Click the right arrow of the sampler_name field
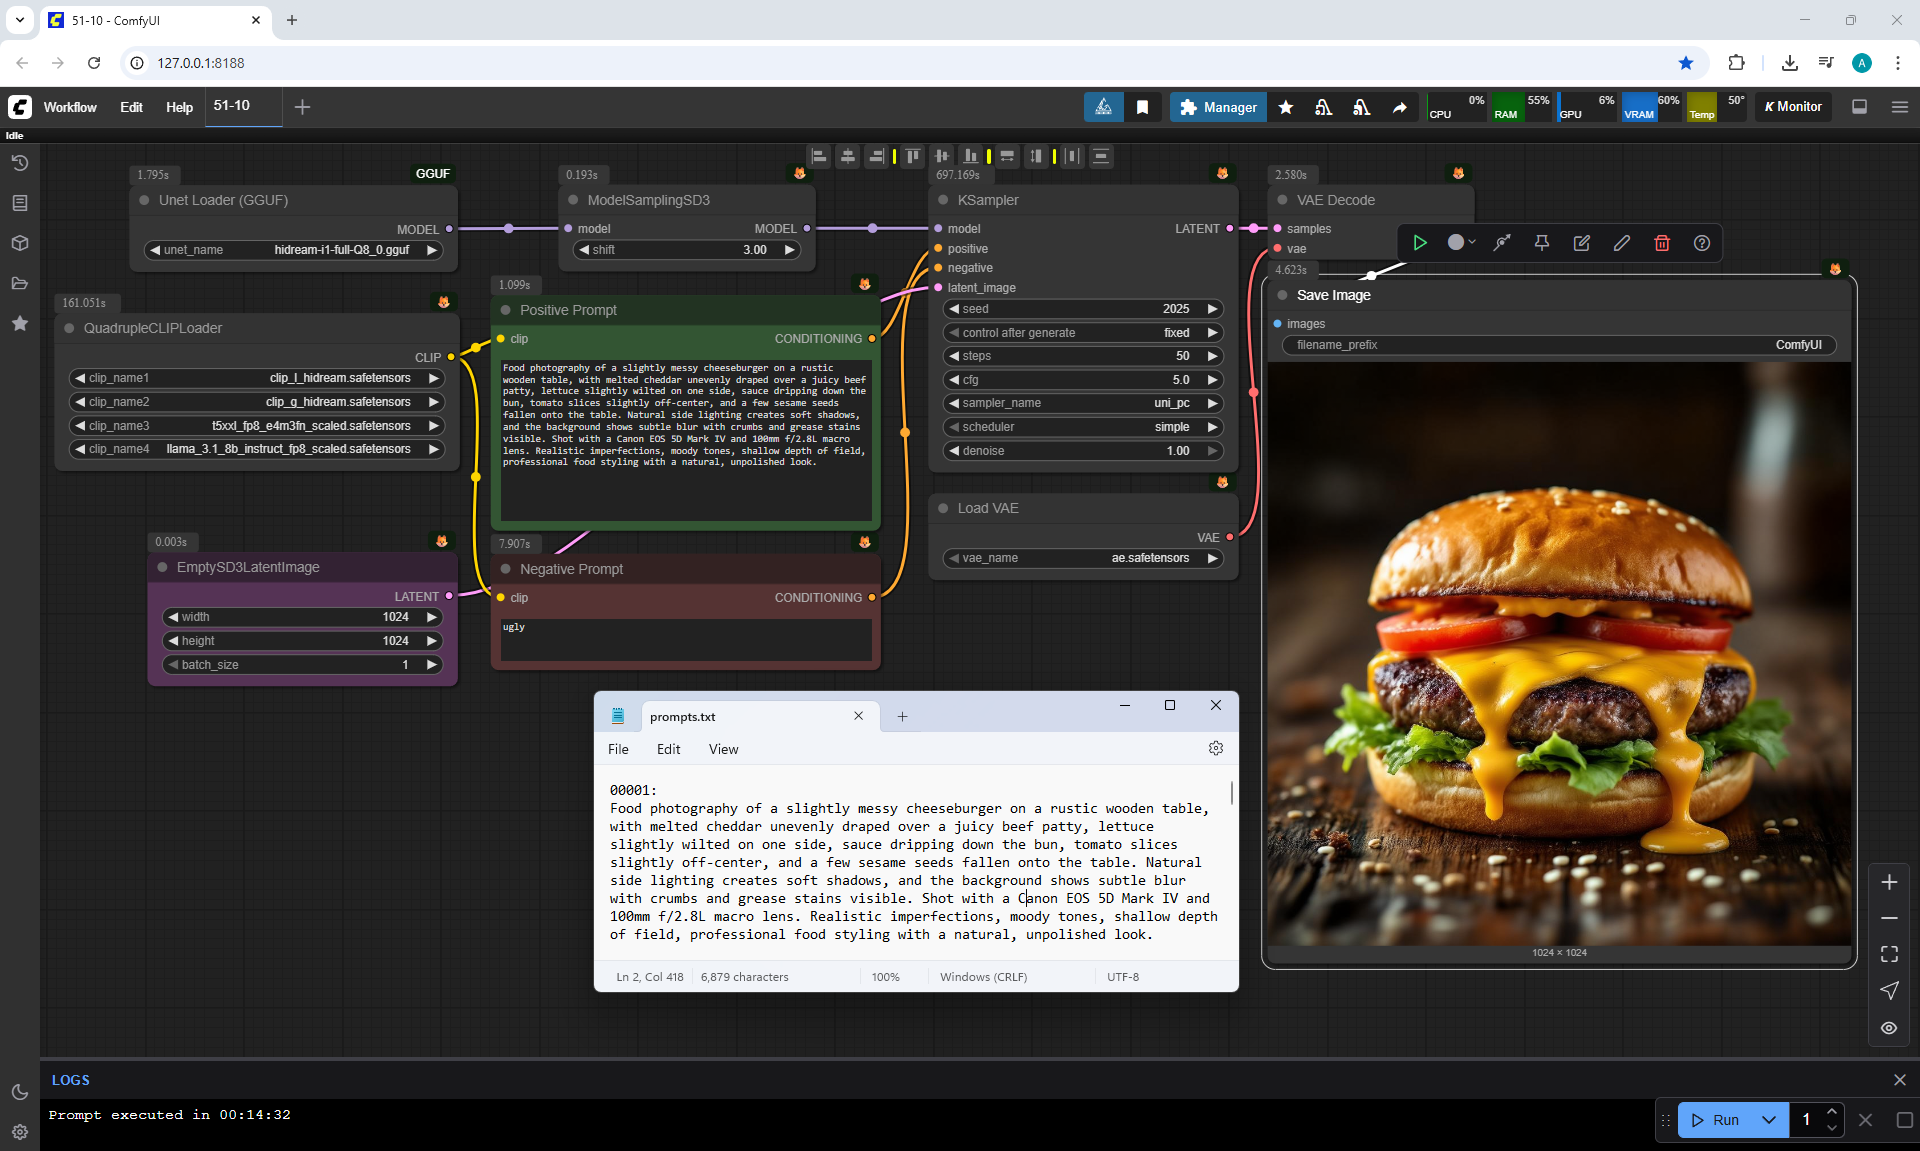 point(1212,403)
